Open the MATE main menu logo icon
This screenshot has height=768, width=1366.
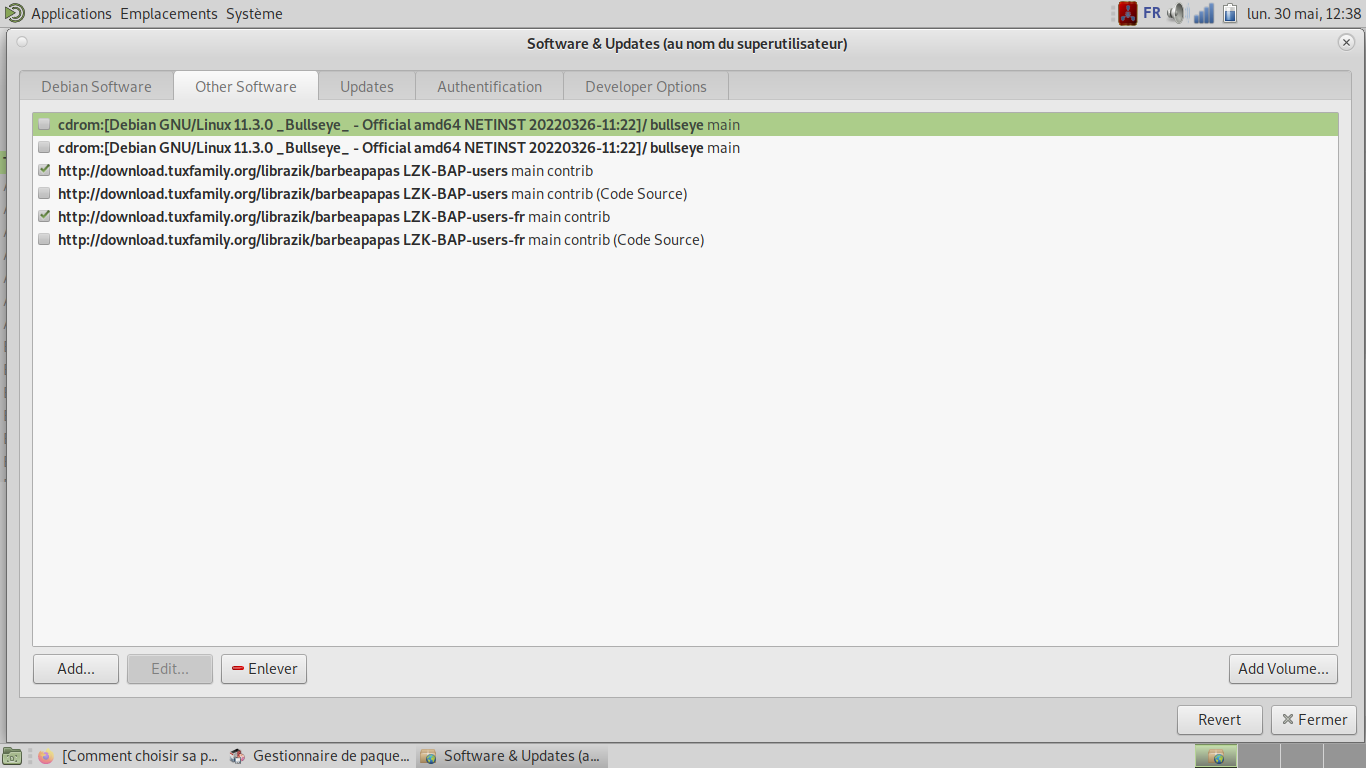pyautogui.click(x=14, y=13)
